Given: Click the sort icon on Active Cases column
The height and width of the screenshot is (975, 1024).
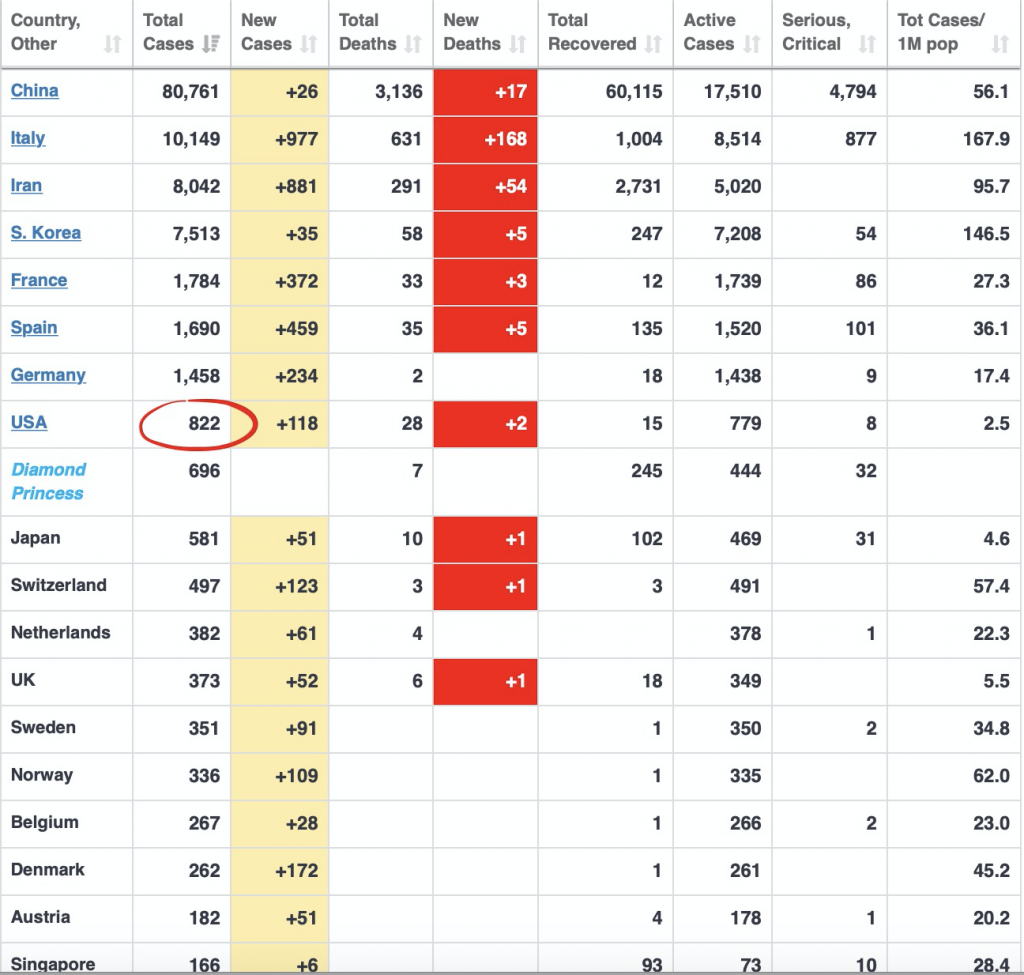Looking at the screenshot, I should pyautogui.click(x=751, y=45).
